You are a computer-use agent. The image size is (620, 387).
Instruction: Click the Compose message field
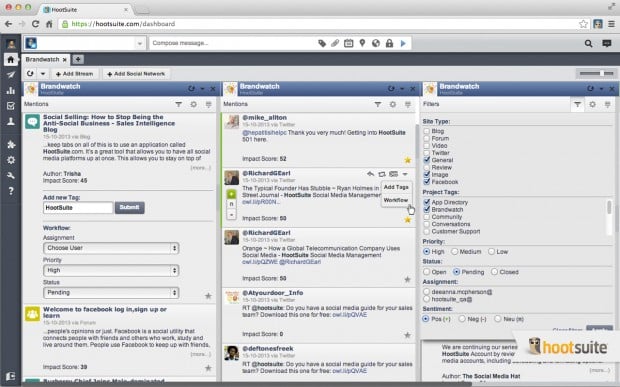[233, 43]
